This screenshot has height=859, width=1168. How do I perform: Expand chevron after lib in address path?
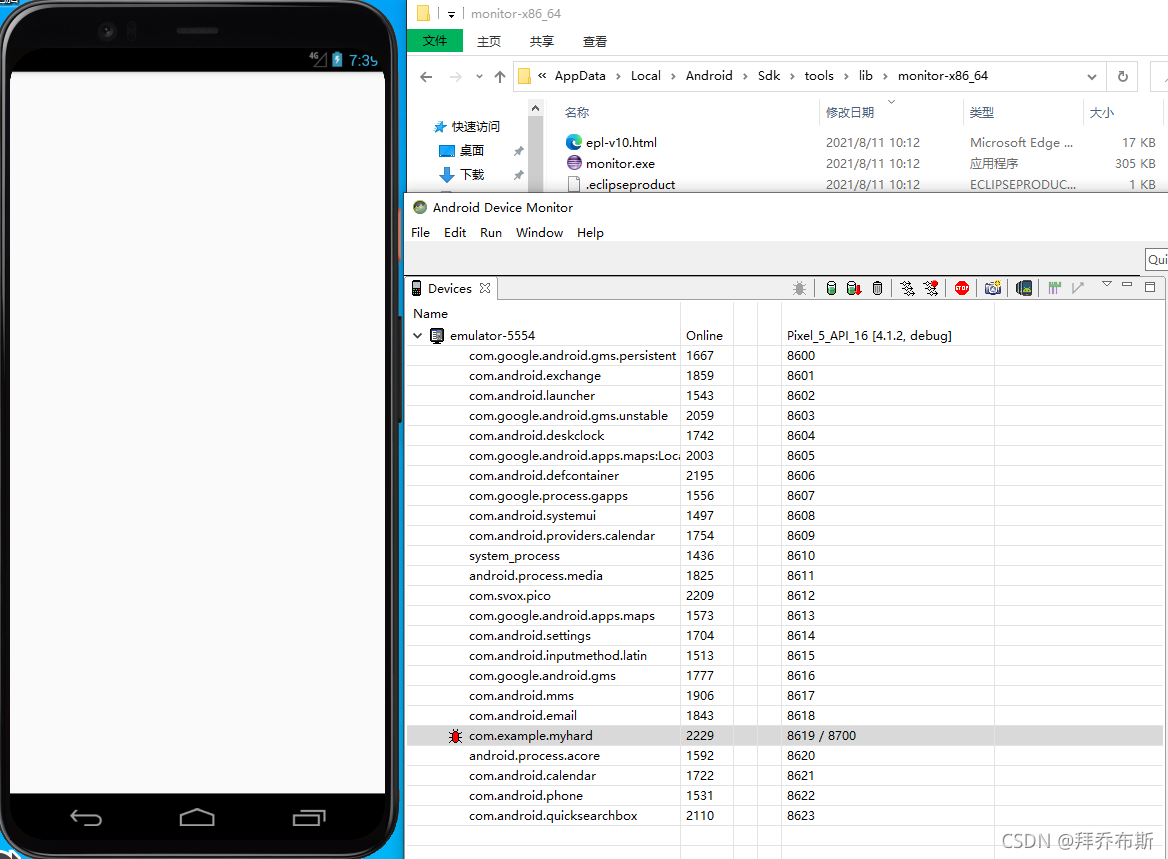click(885, 76)
